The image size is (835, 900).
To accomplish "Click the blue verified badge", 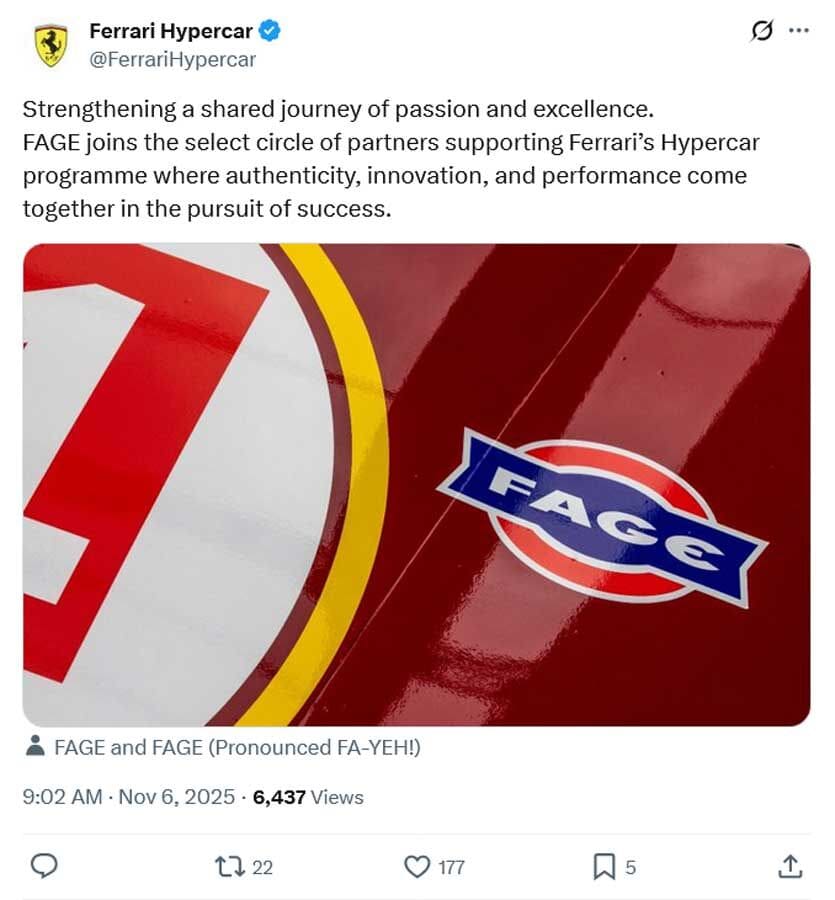I will [x=270, y=31].
